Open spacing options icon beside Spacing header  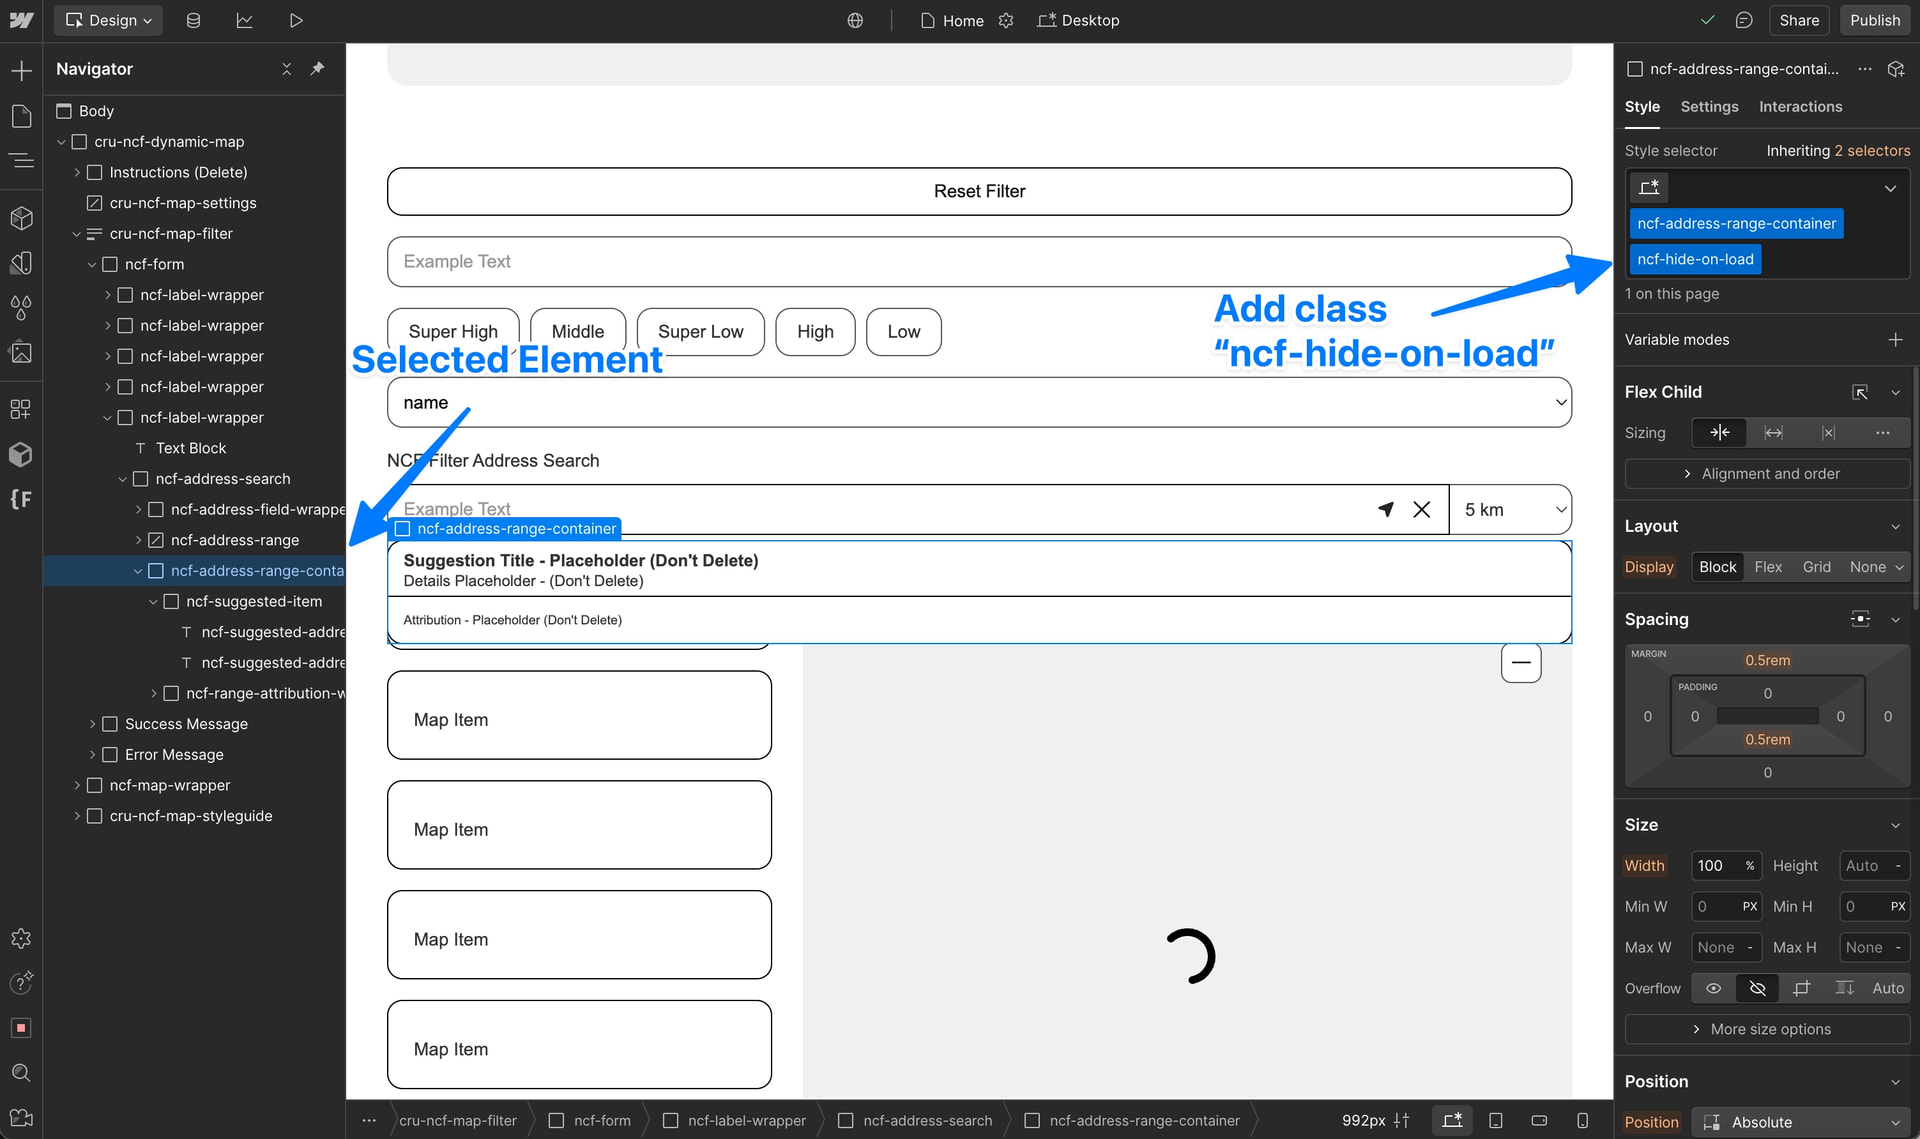pos(1860,619)
